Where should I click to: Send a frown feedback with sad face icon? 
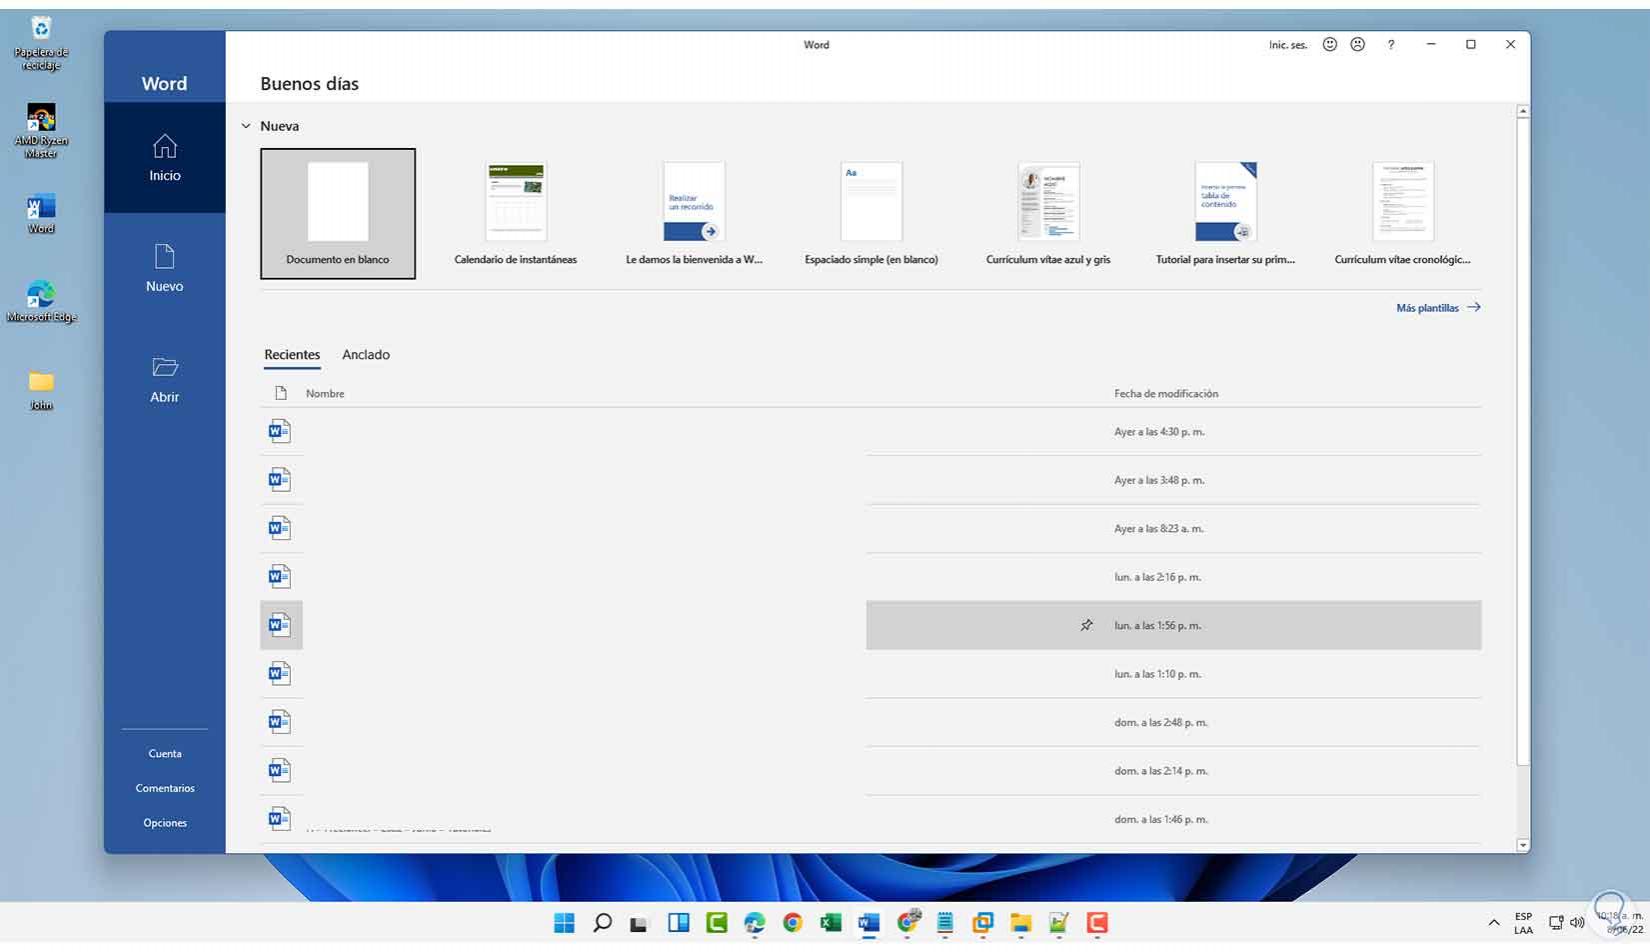pos(1358,45)
